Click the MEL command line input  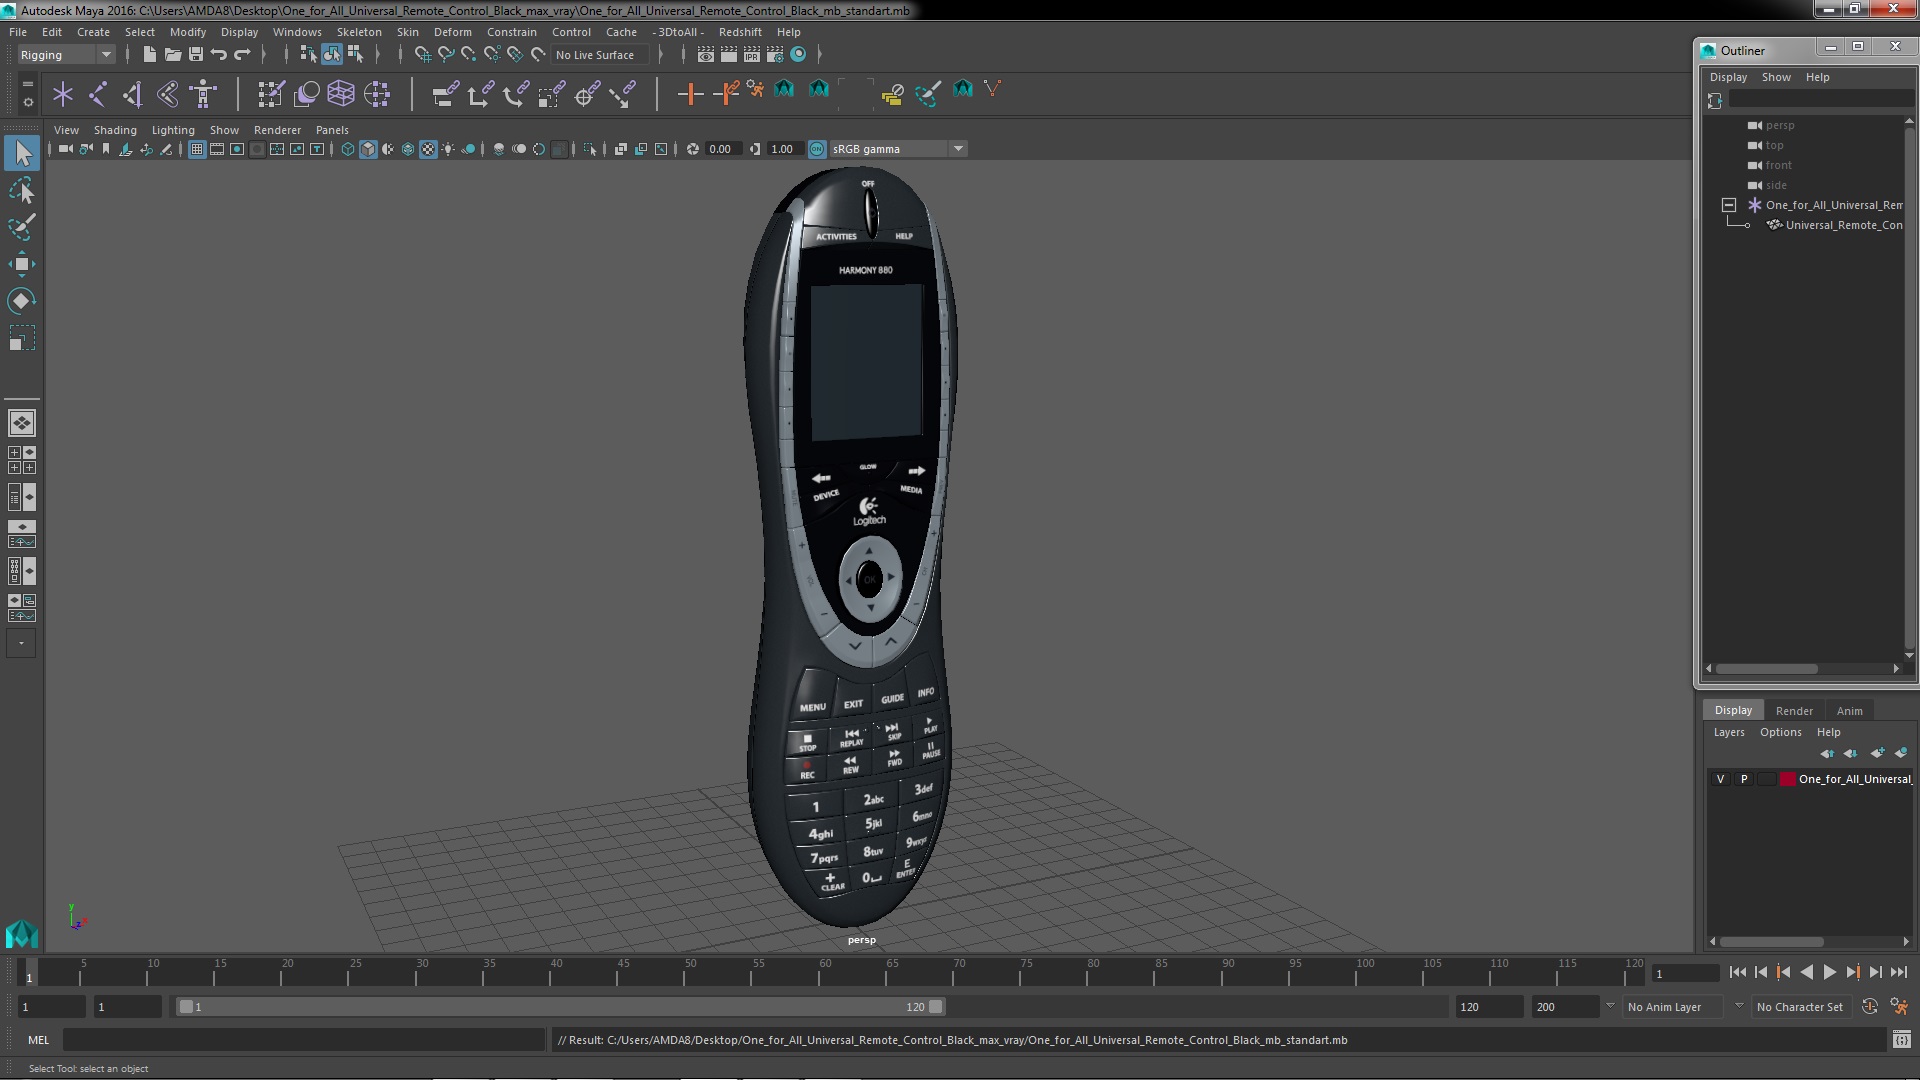304,1040
